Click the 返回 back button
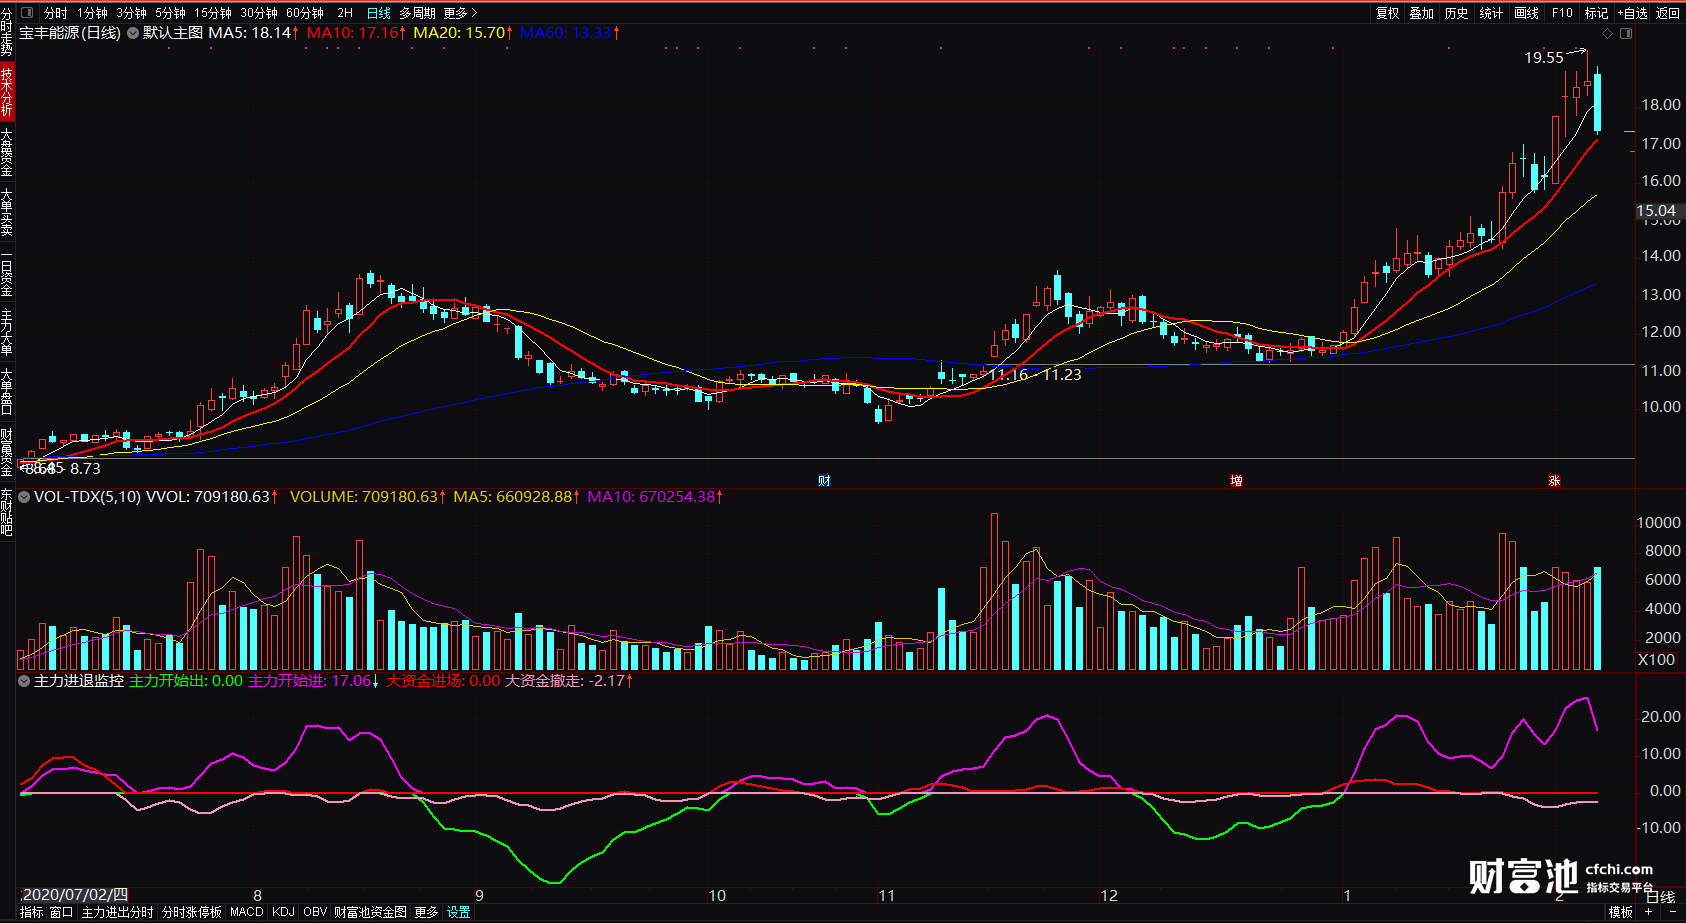 tap(1668, 13)
